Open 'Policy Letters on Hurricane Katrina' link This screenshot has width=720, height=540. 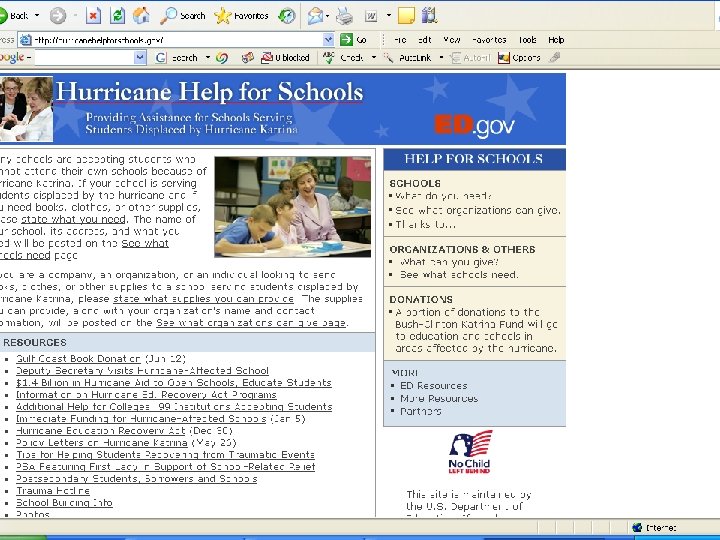pyautogui.click(x=102, y=443)
